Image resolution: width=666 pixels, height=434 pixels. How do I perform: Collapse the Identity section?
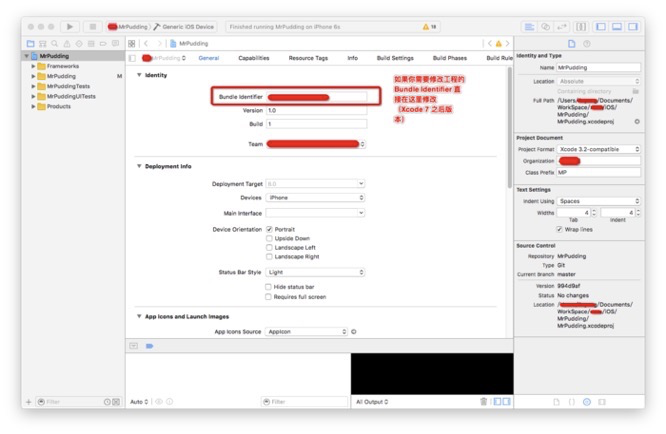click(139, 75)
